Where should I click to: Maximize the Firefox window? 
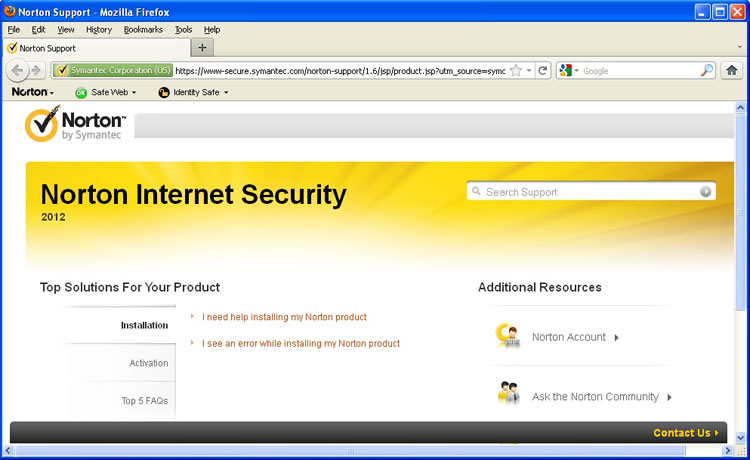pos(720,11)
